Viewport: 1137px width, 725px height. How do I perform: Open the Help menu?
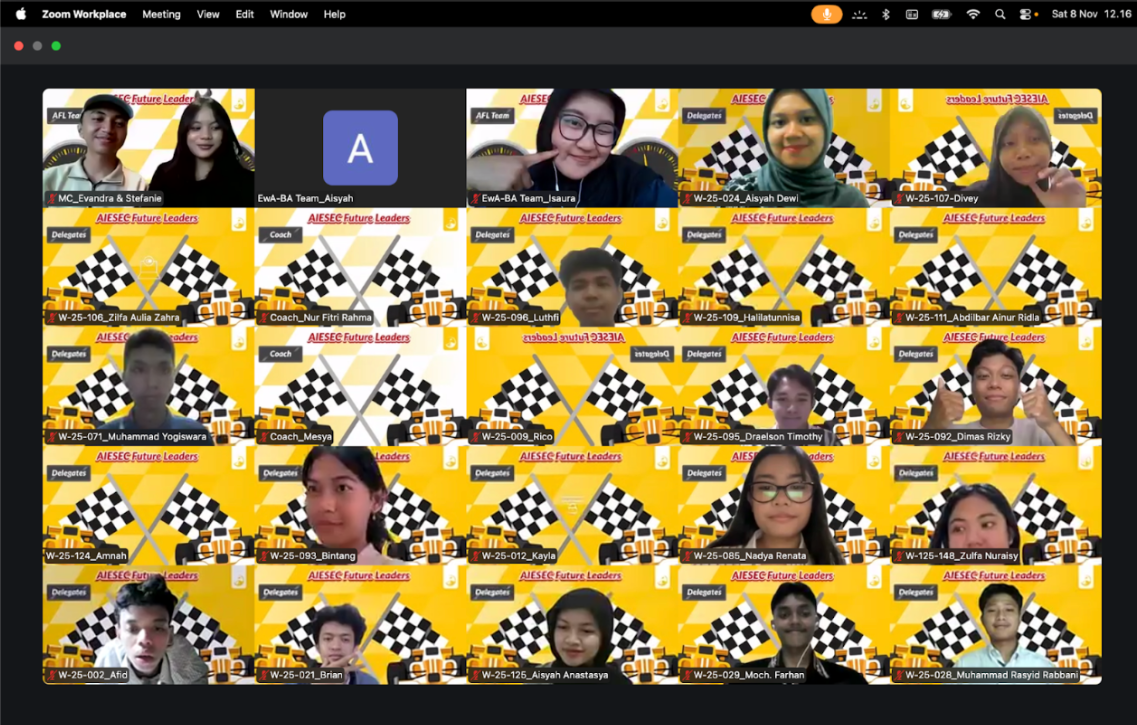tap(335, 14)
